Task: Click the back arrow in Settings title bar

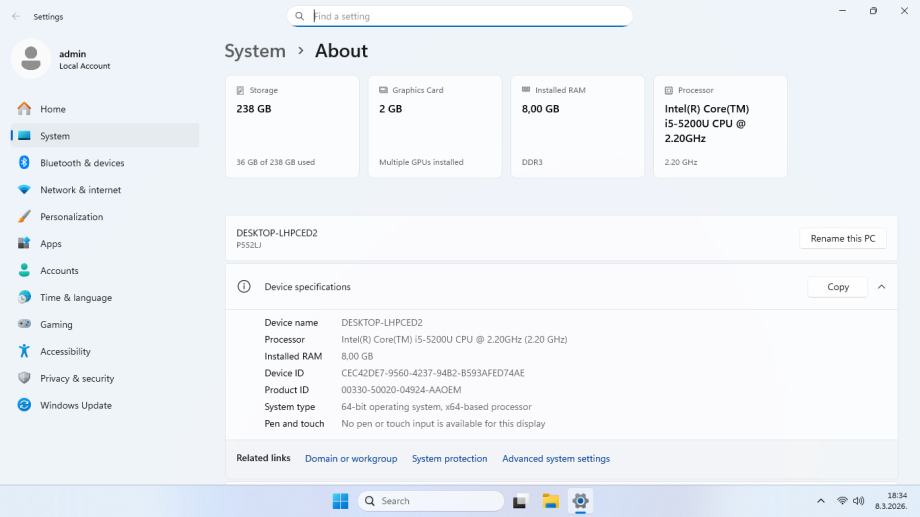Action: [x=16, y=16]
